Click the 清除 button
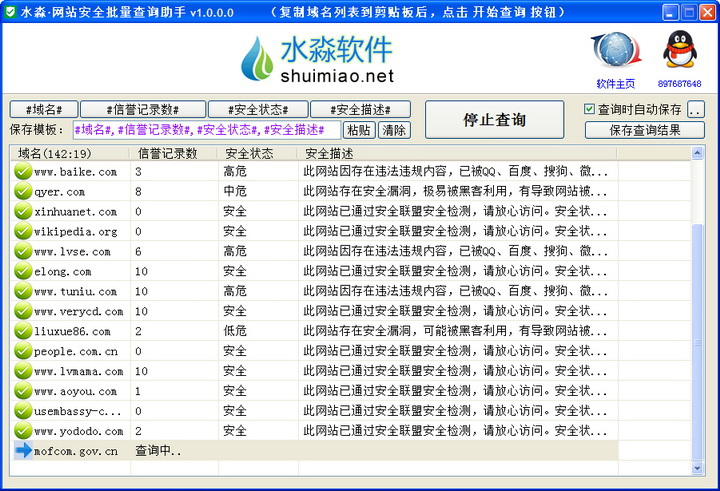 click(394, 130)
